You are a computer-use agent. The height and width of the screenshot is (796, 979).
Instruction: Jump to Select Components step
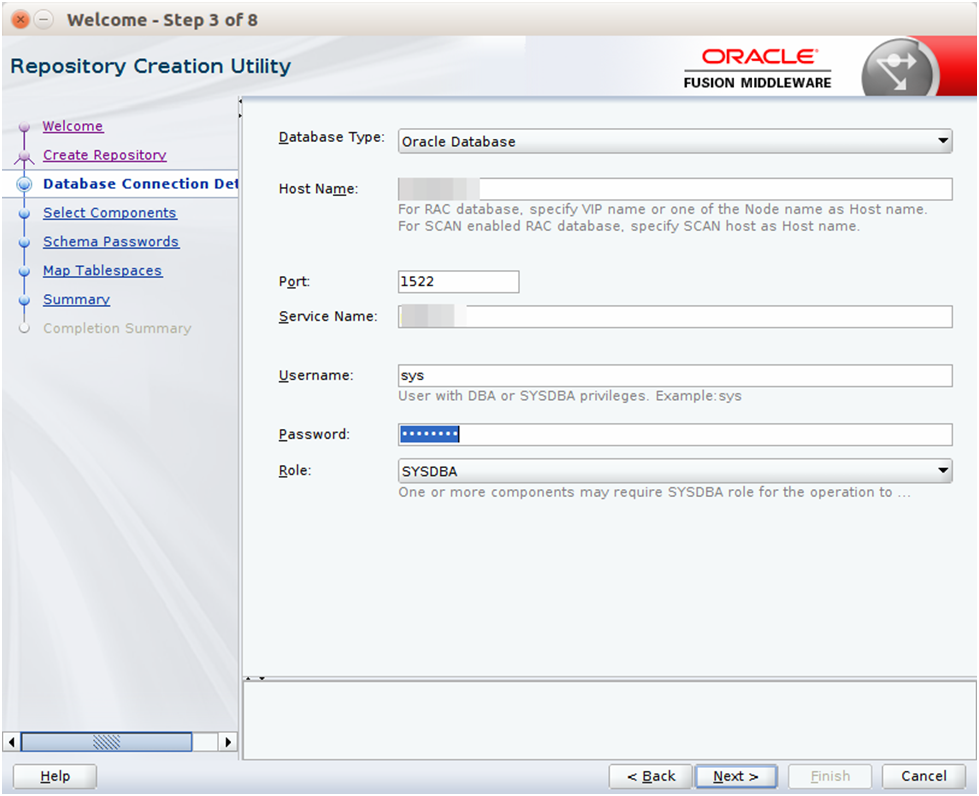click(110, 212)
